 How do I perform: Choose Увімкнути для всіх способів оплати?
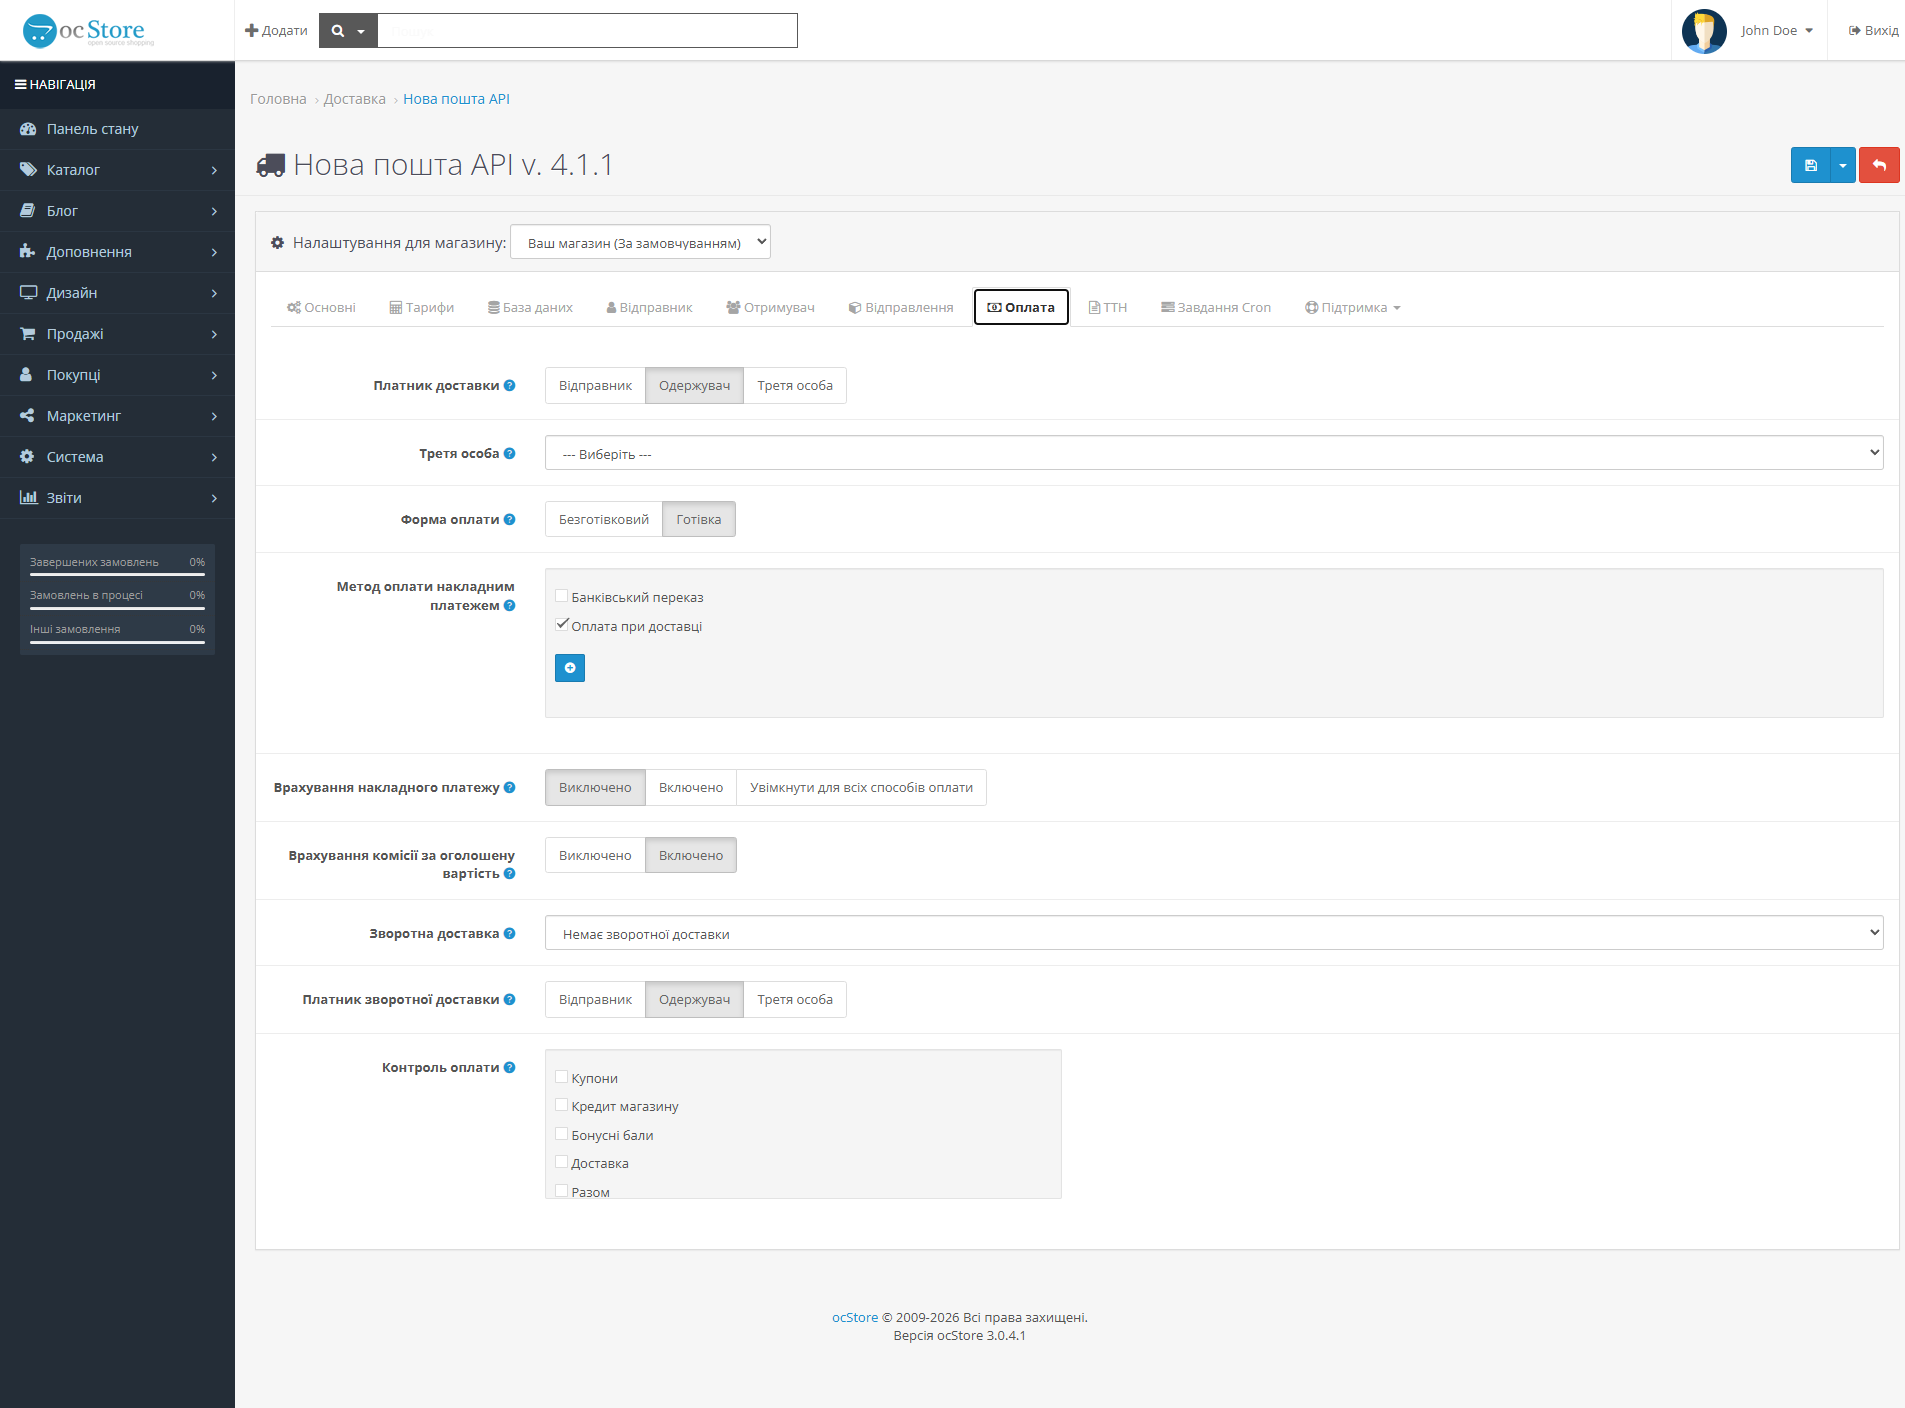(861, 788)
